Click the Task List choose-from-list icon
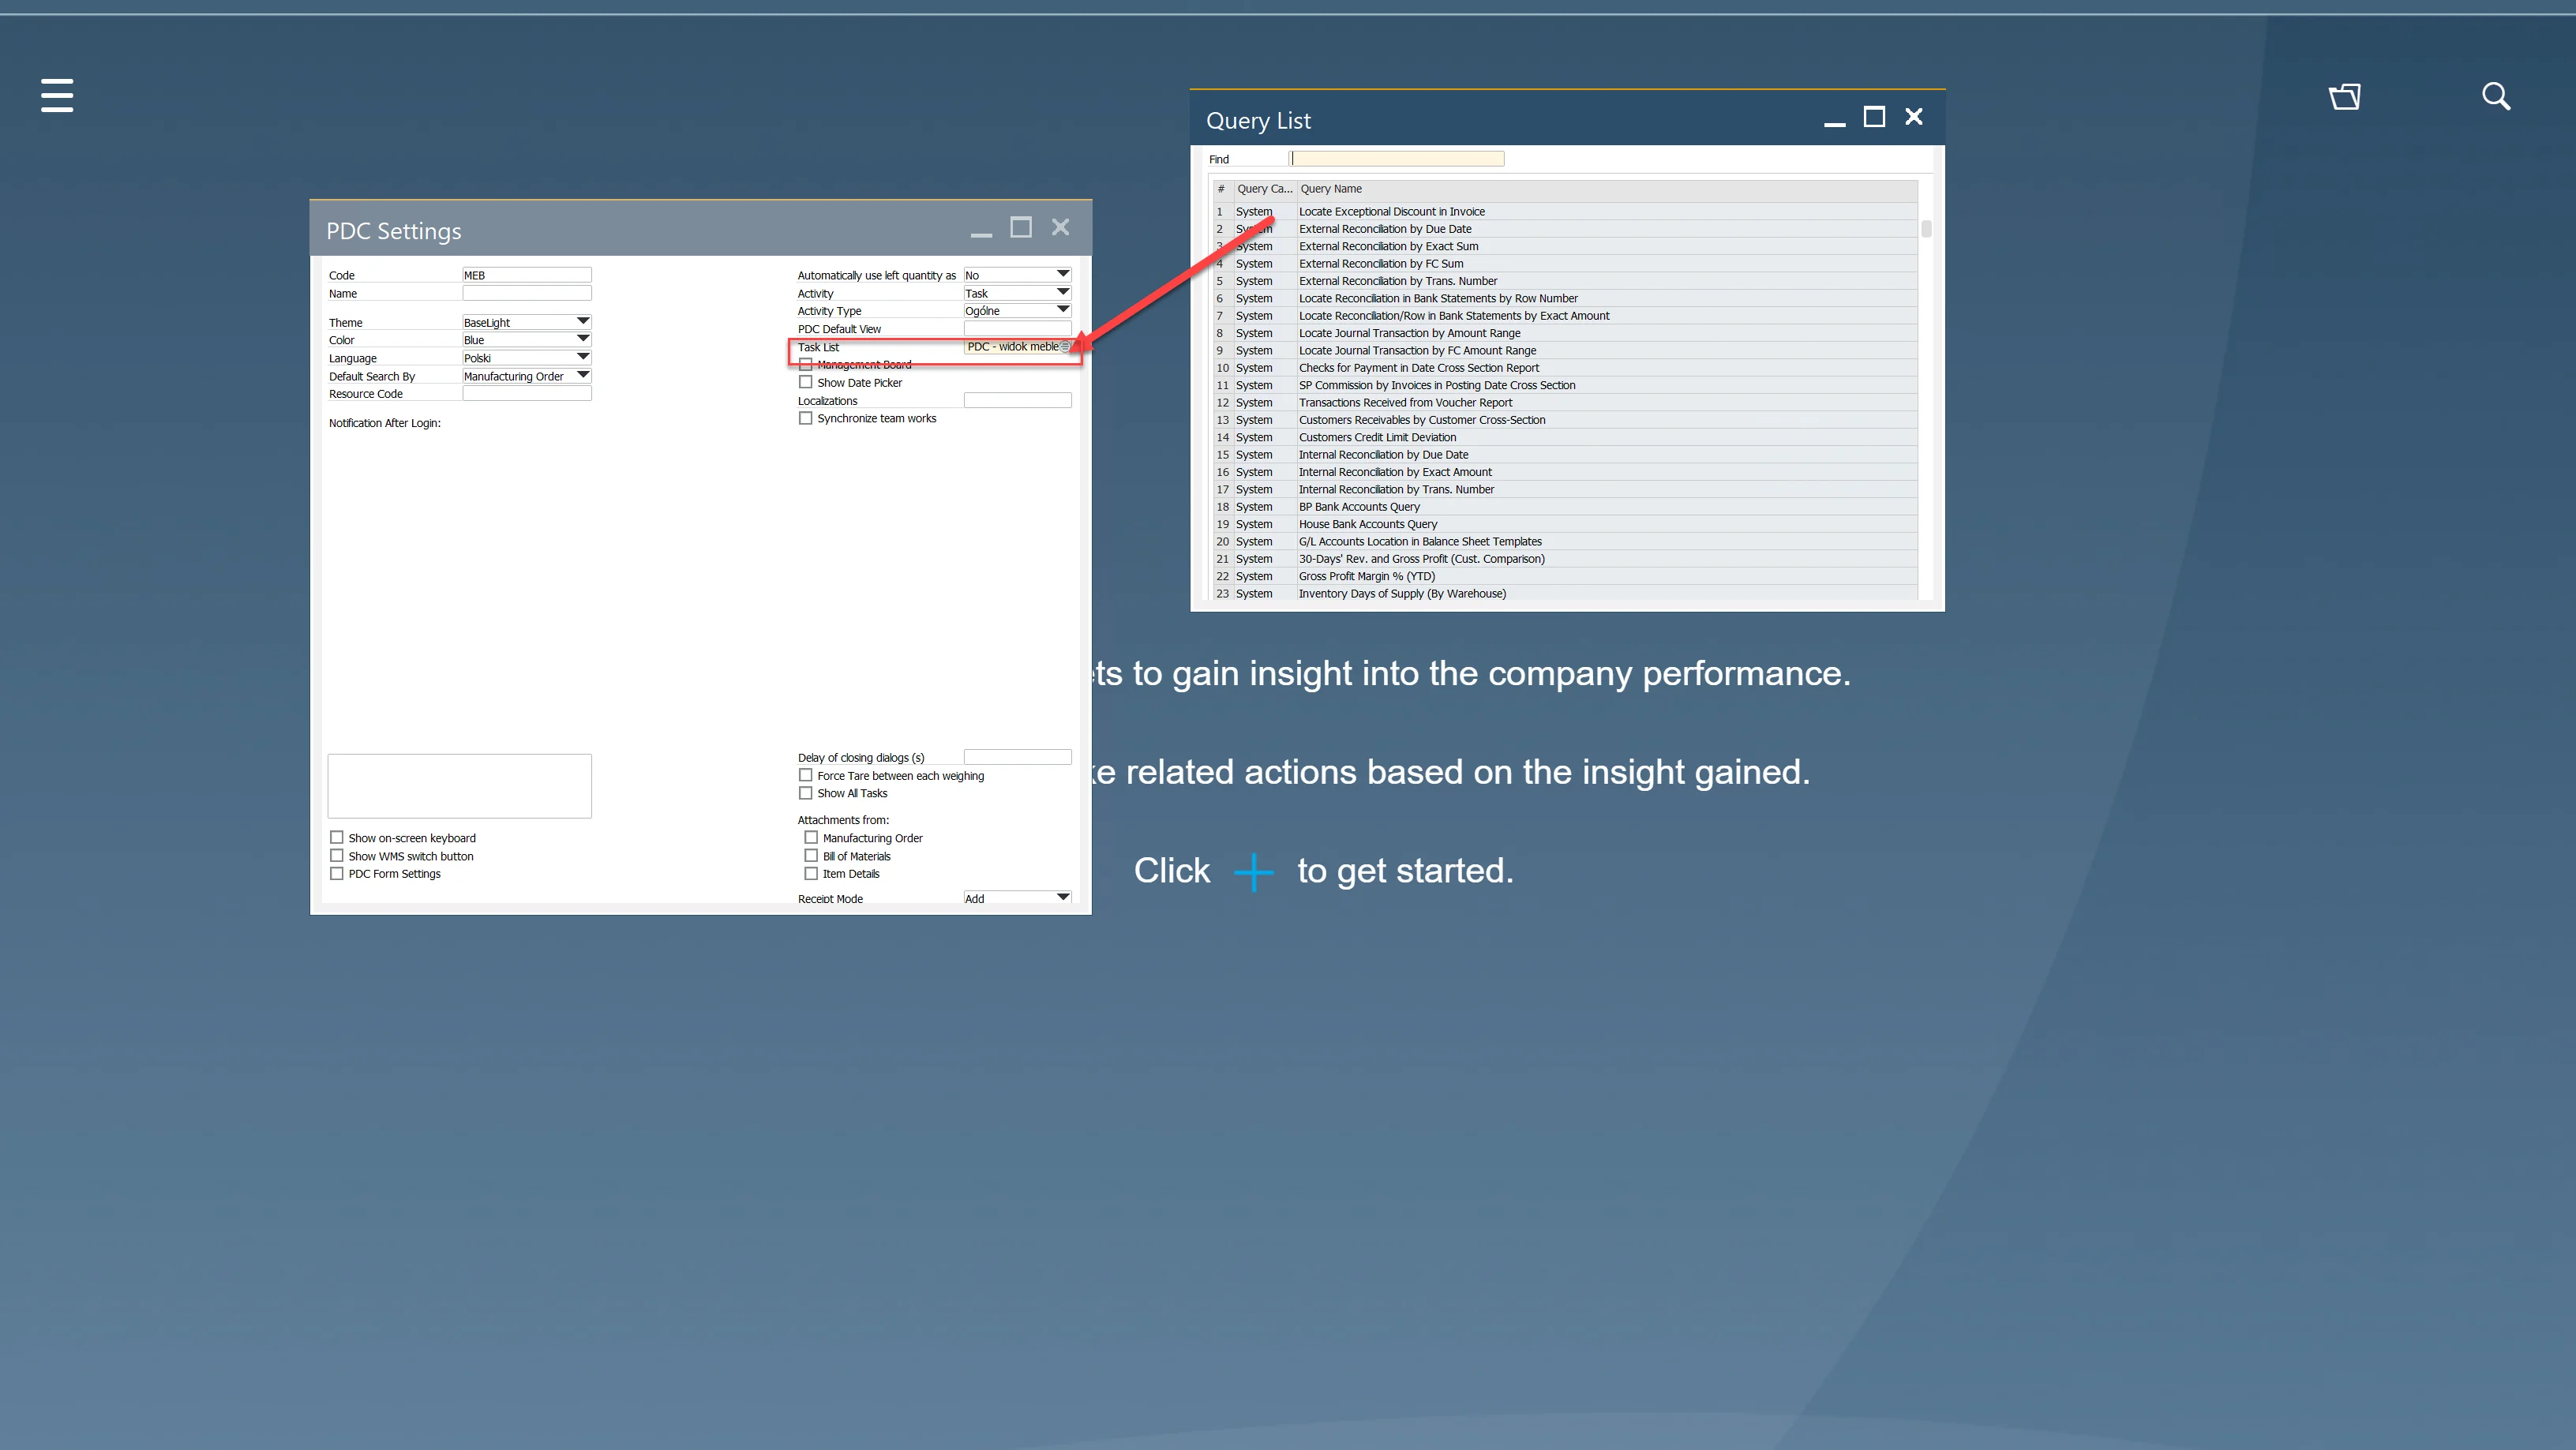The height and width of the screenshot is (1450, 2576). click(1065, 347)
